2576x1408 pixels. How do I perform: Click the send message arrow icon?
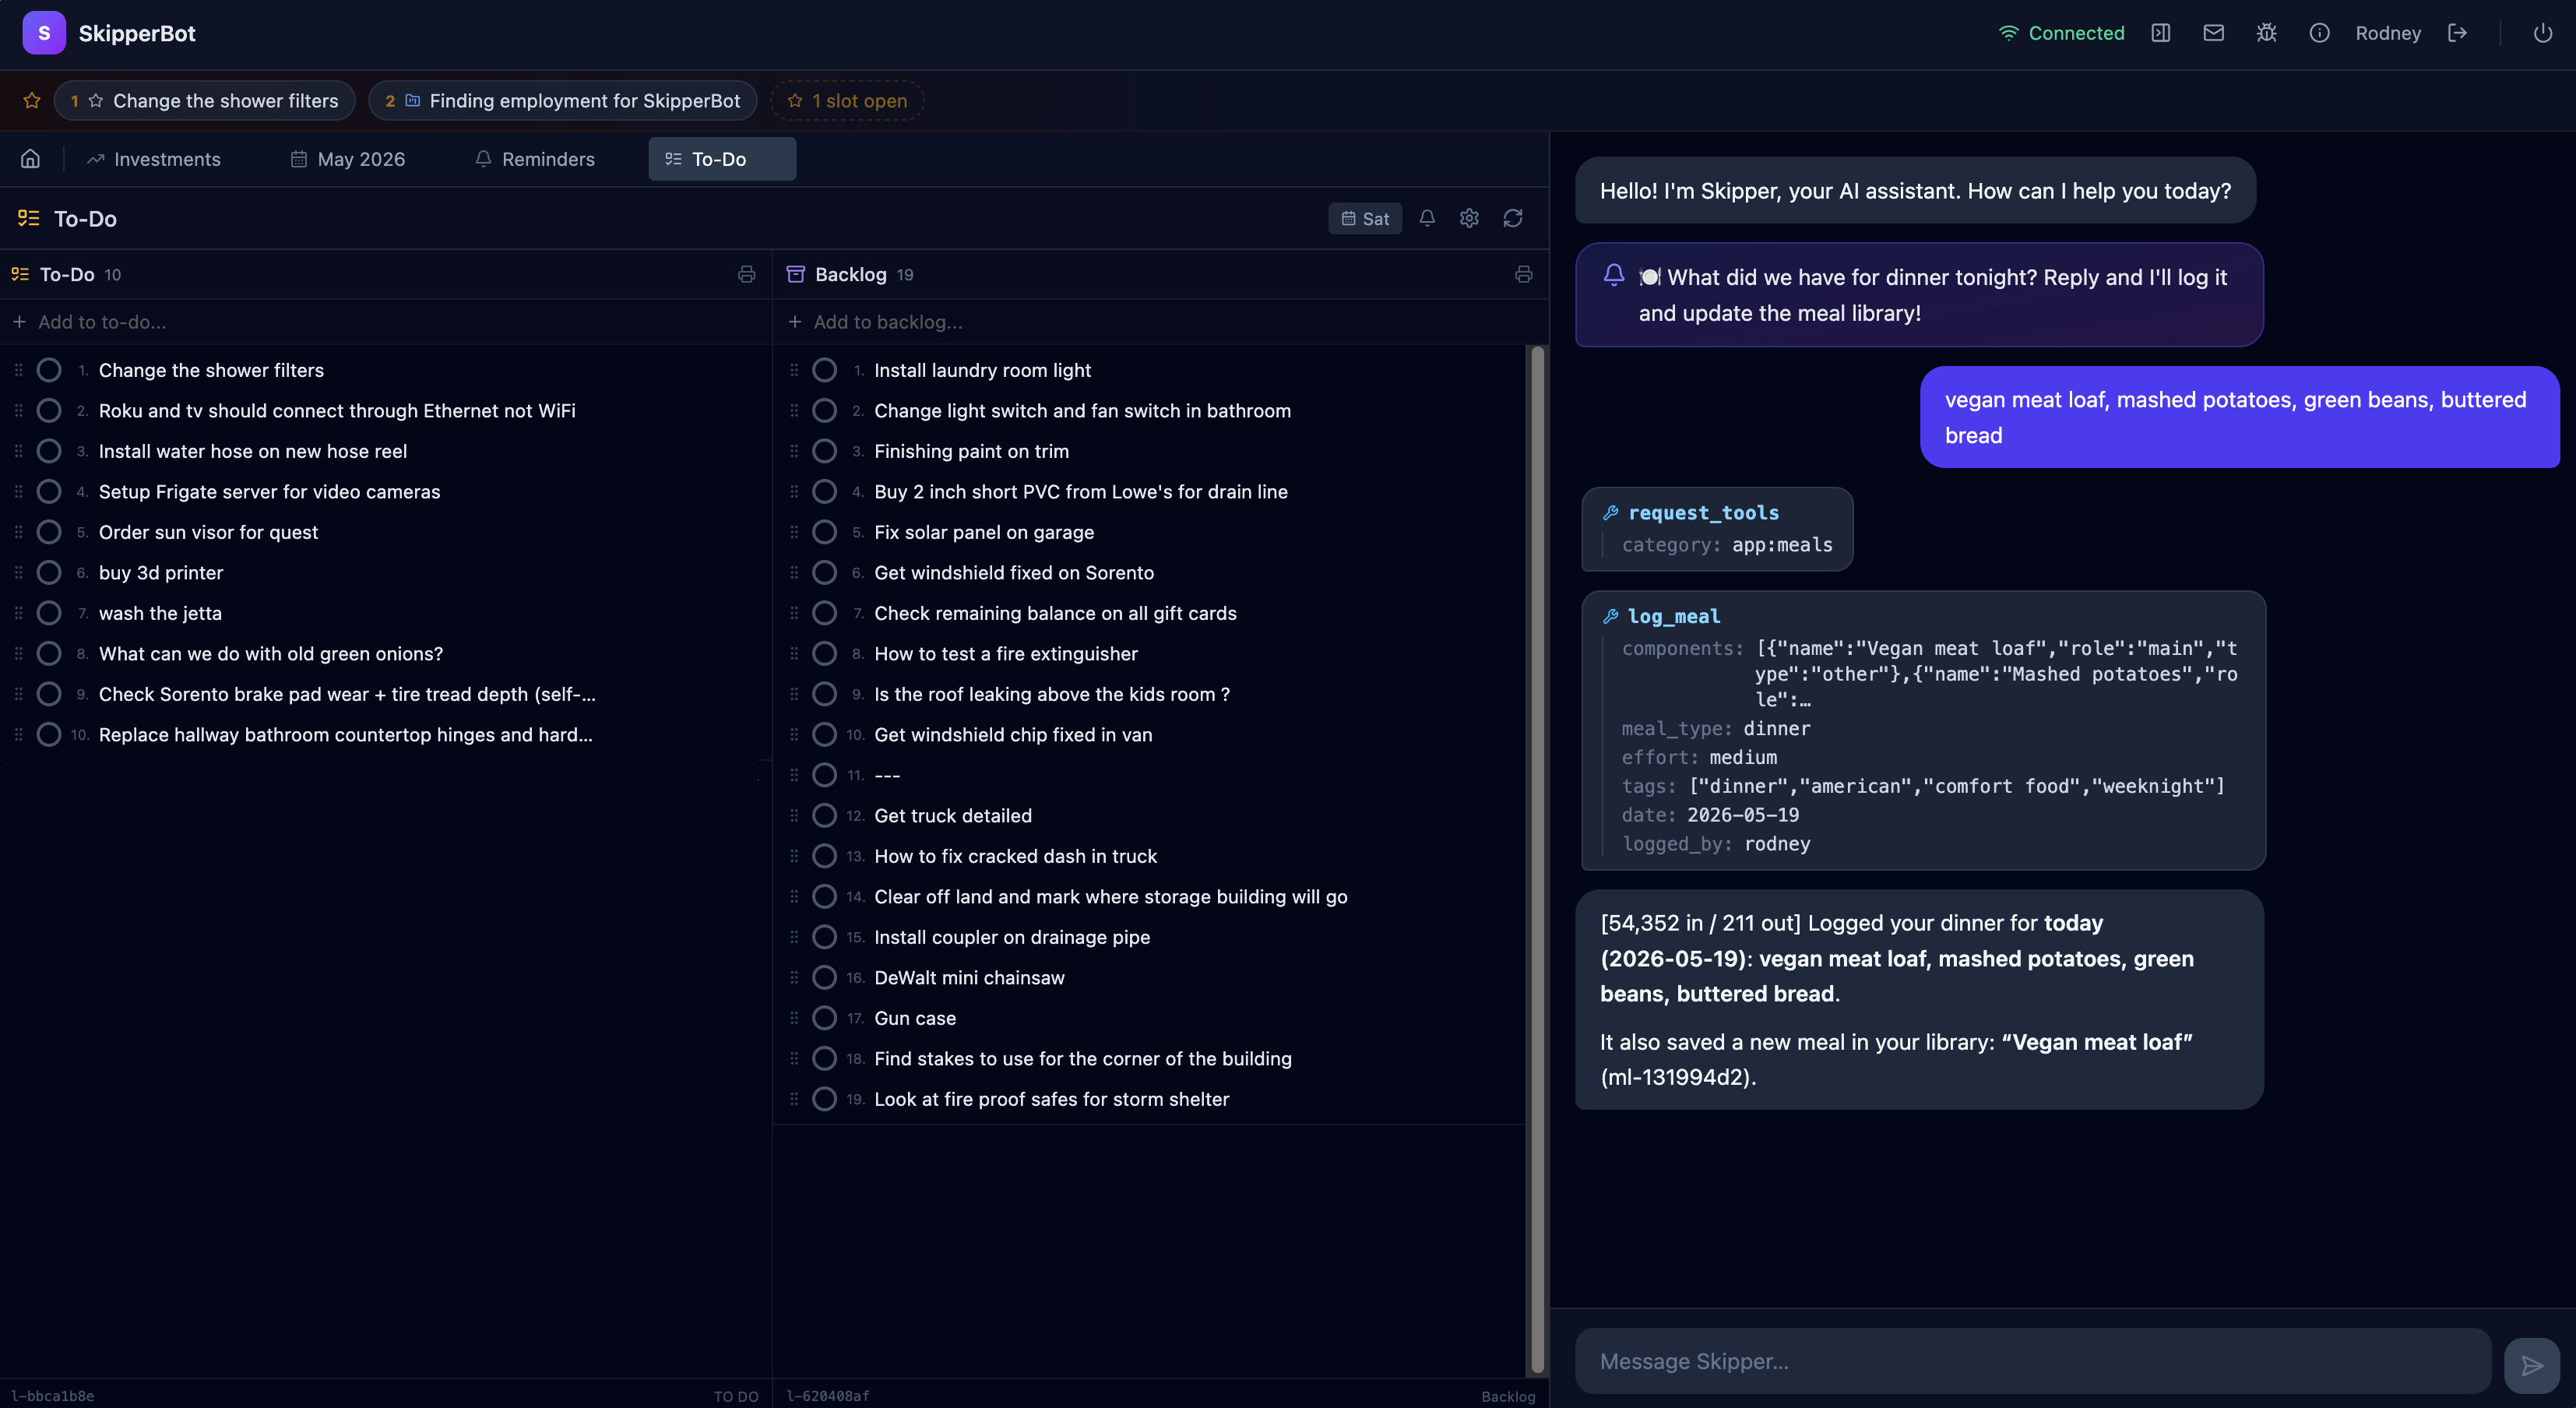click(x=2531, y=1365)
